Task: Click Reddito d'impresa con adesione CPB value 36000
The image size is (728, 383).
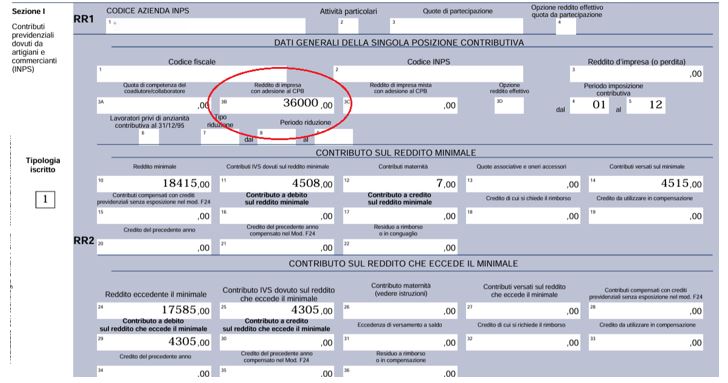Action: pyautogui.click(x=277, y=105)
